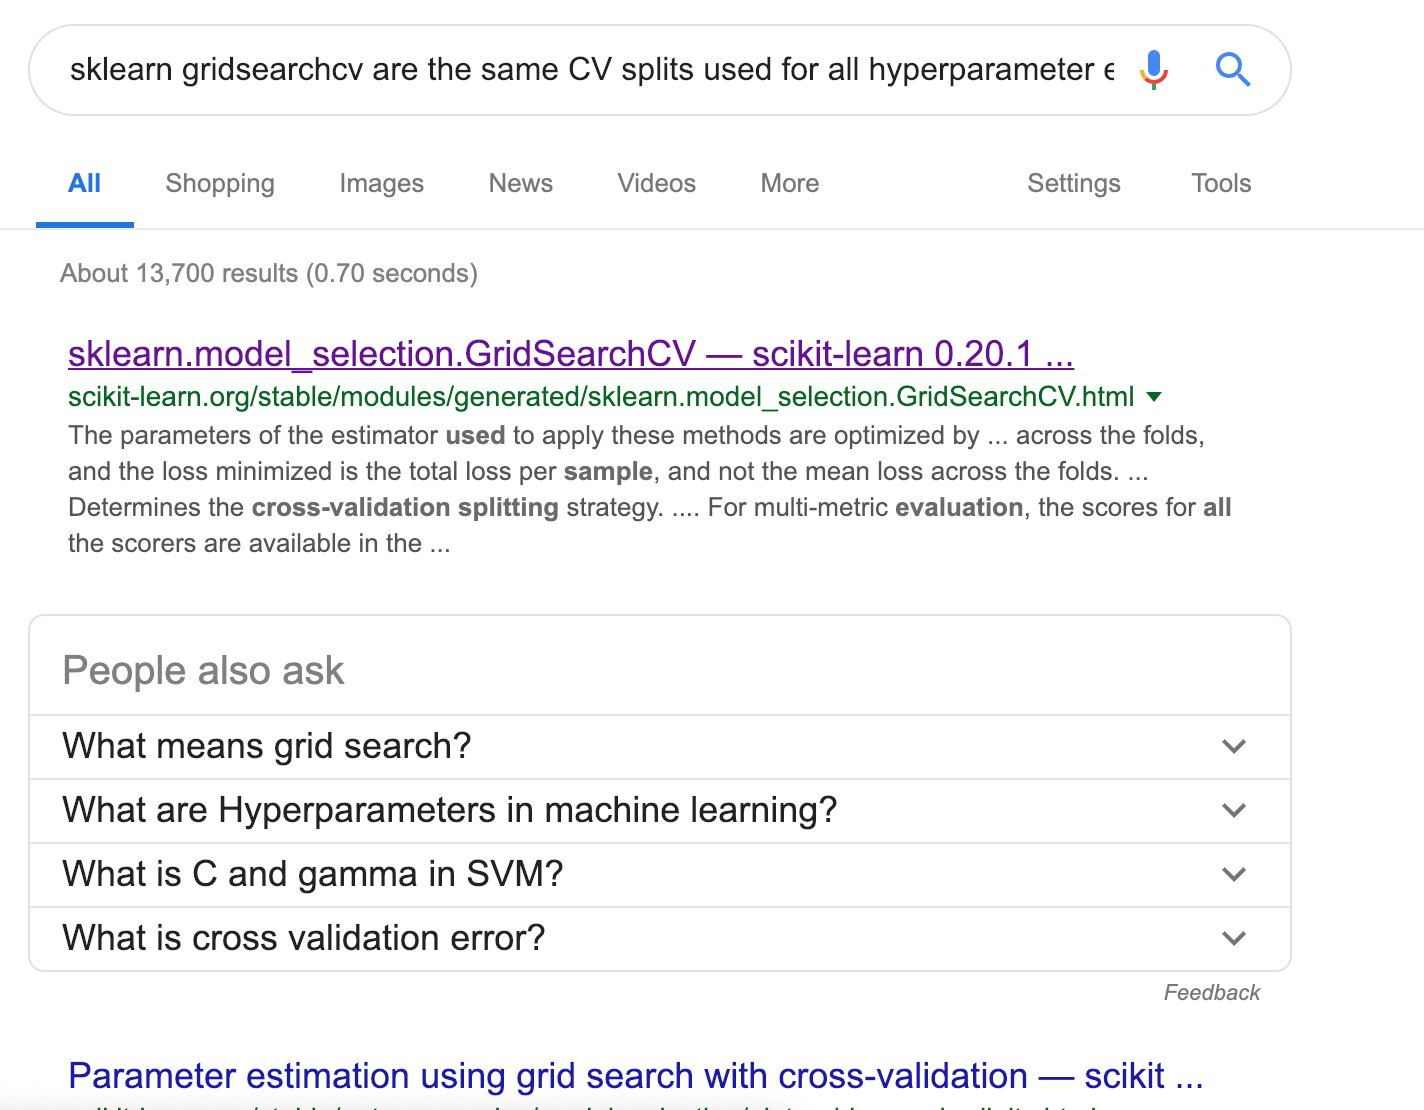
Task: Click the Tools button
Action: (x=1220, y=184)
